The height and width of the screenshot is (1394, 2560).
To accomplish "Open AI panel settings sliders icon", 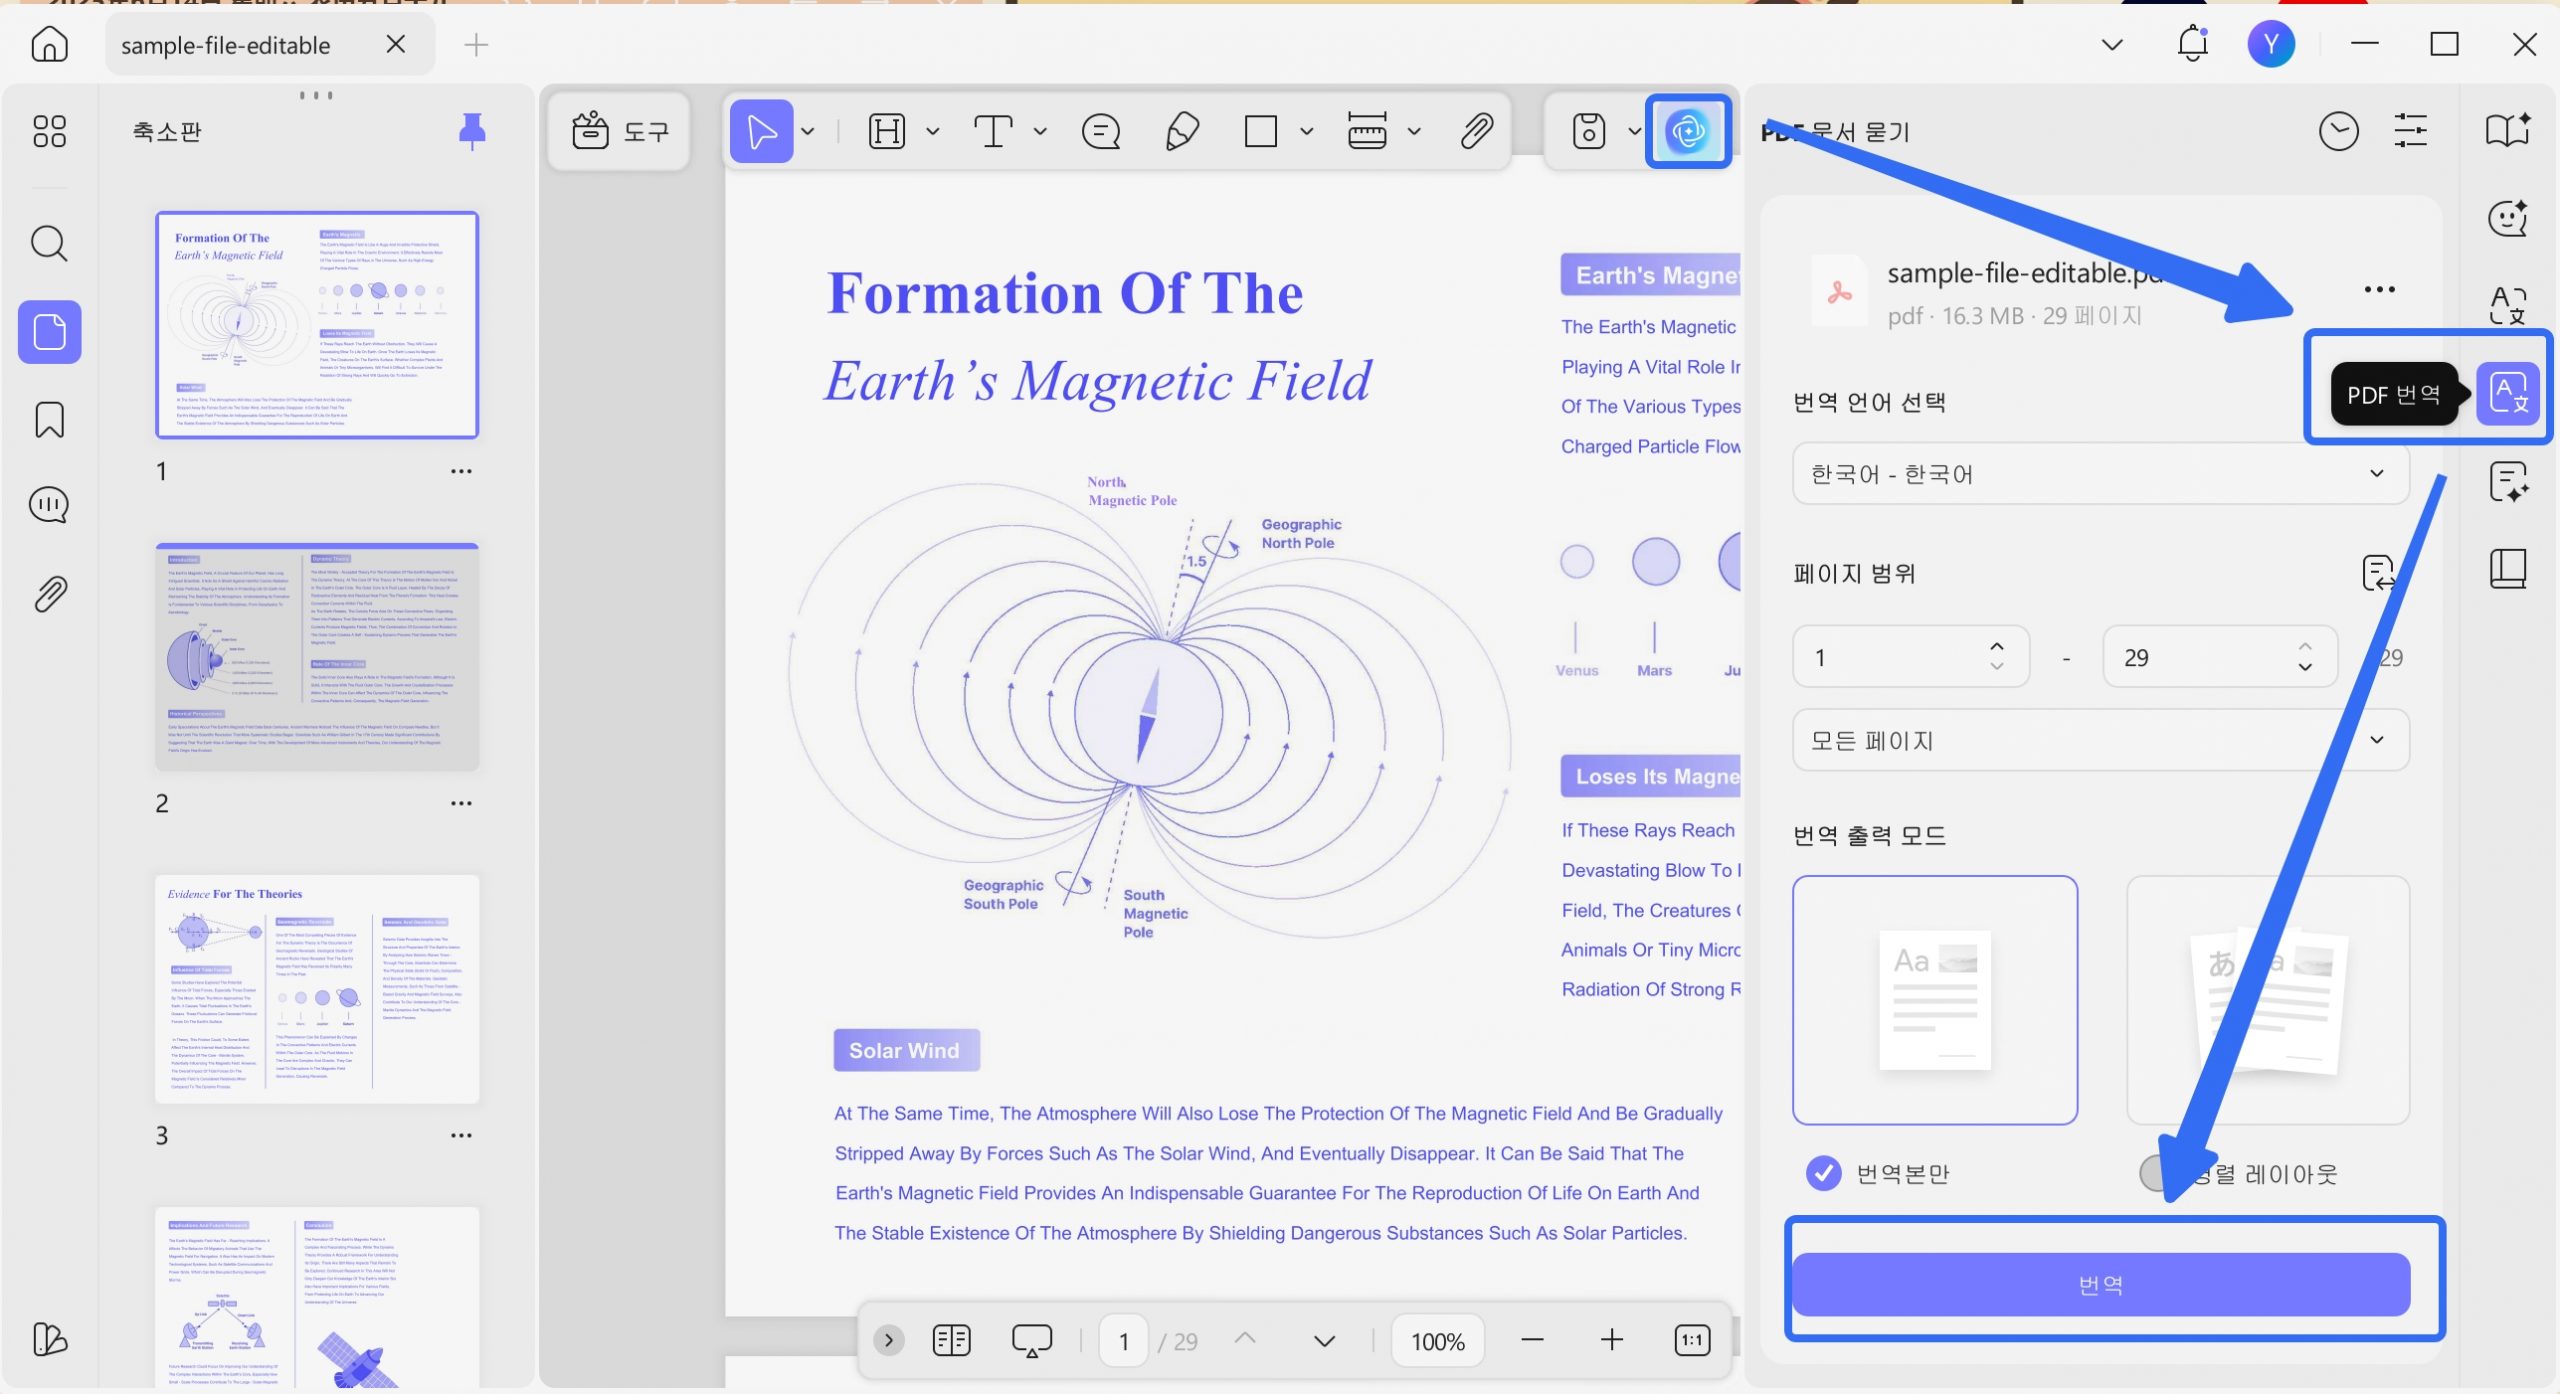I will [2411, 131].
